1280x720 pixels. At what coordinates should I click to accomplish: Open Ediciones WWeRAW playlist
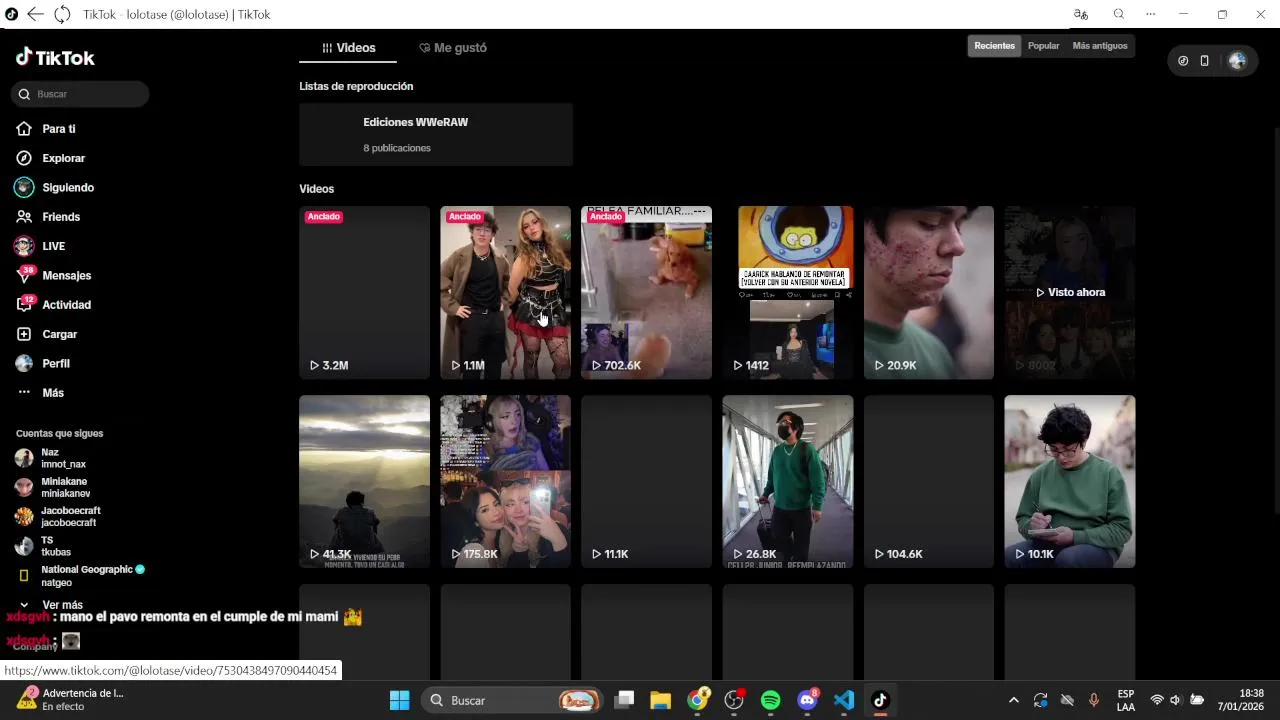436,134
